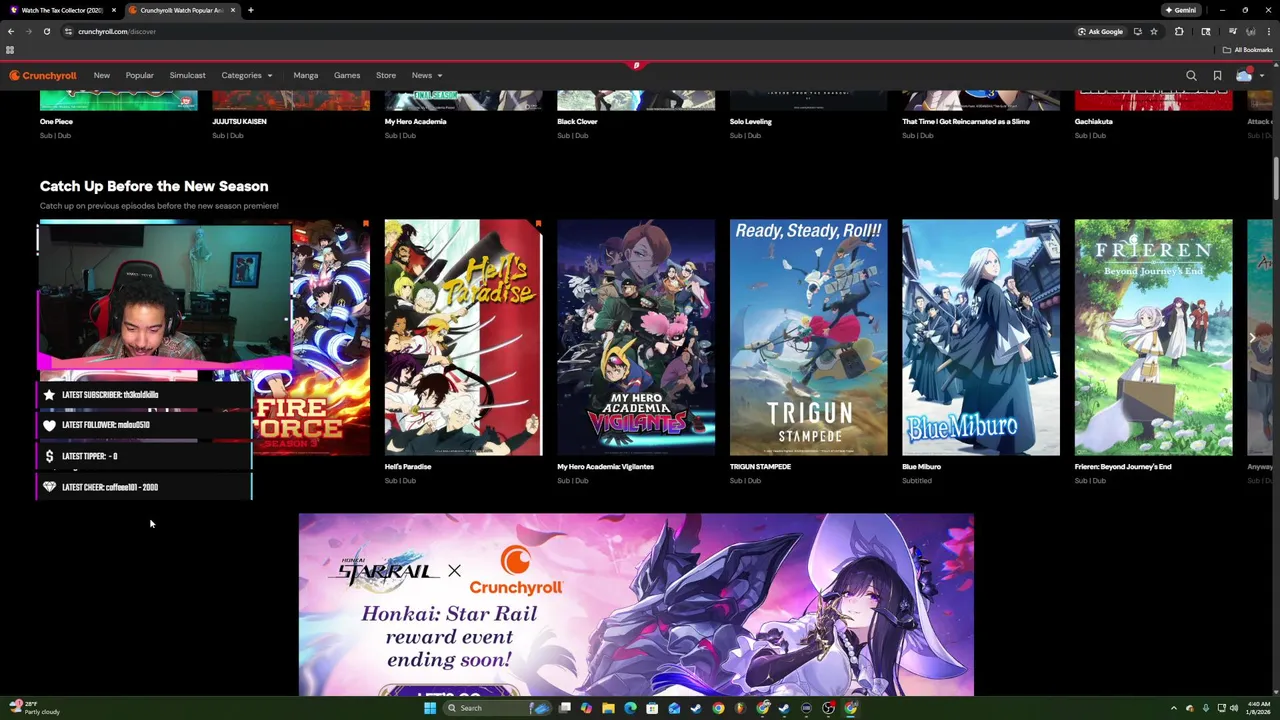Open the My Hero Academia: Vigilantes poster
Image resolution: width=1280 pixels, height=720 pixels.
(636, 338)
